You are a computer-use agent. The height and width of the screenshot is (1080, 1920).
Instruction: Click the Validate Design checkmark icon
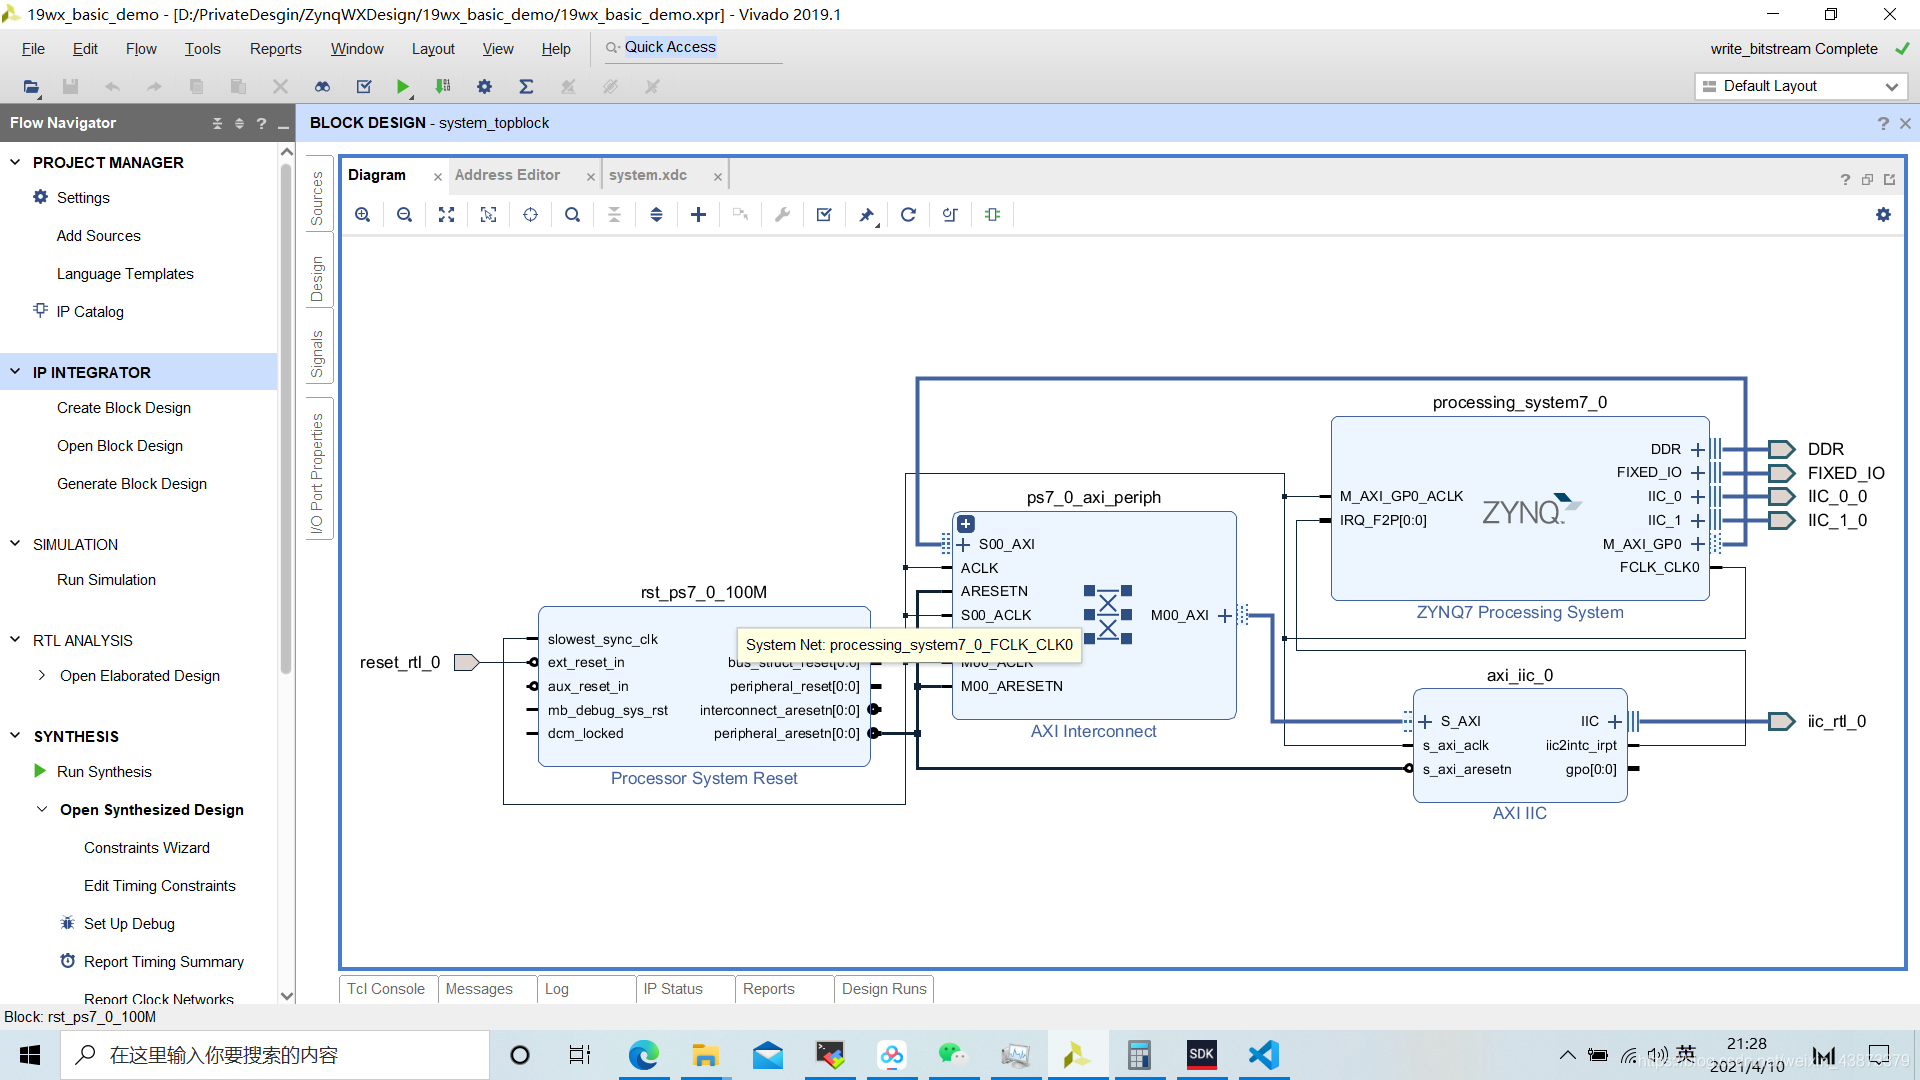pos(825,215)
